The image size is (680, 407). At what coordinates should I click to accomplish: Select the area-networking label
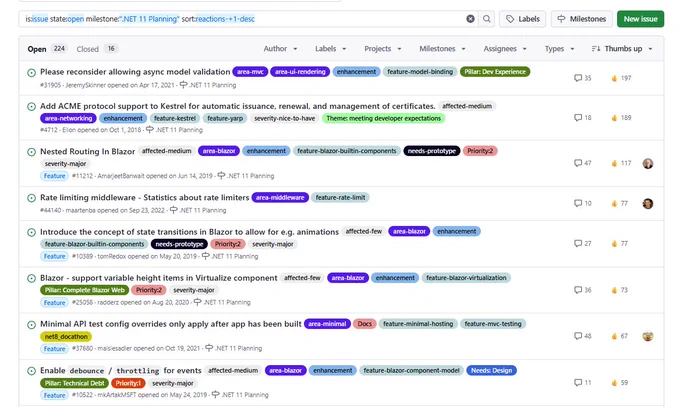tap(68, 118)
